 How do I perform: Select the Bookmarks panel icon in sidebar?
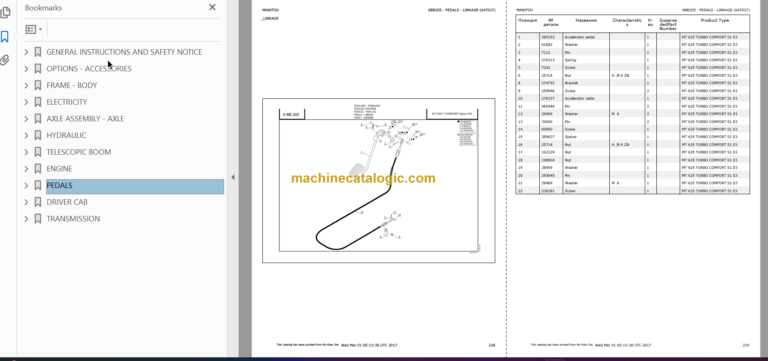(5, 37)
